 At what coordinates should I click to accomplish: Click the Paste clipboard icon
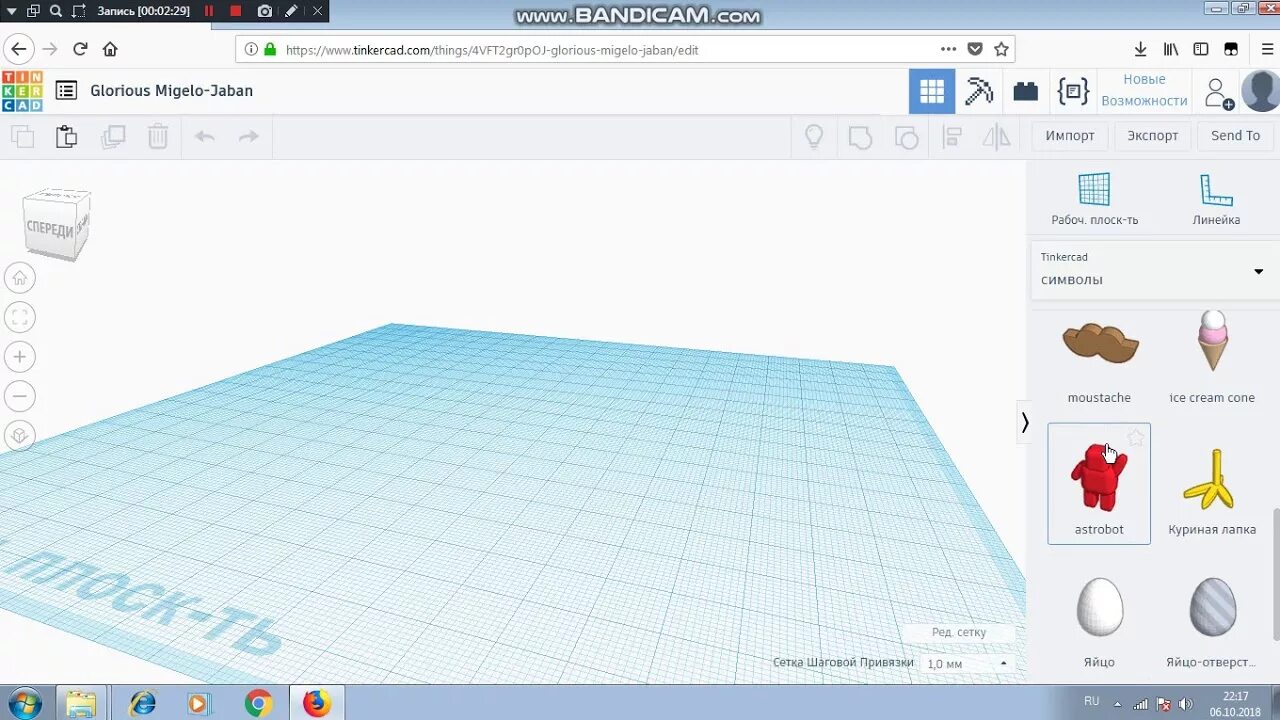point(66,137)
